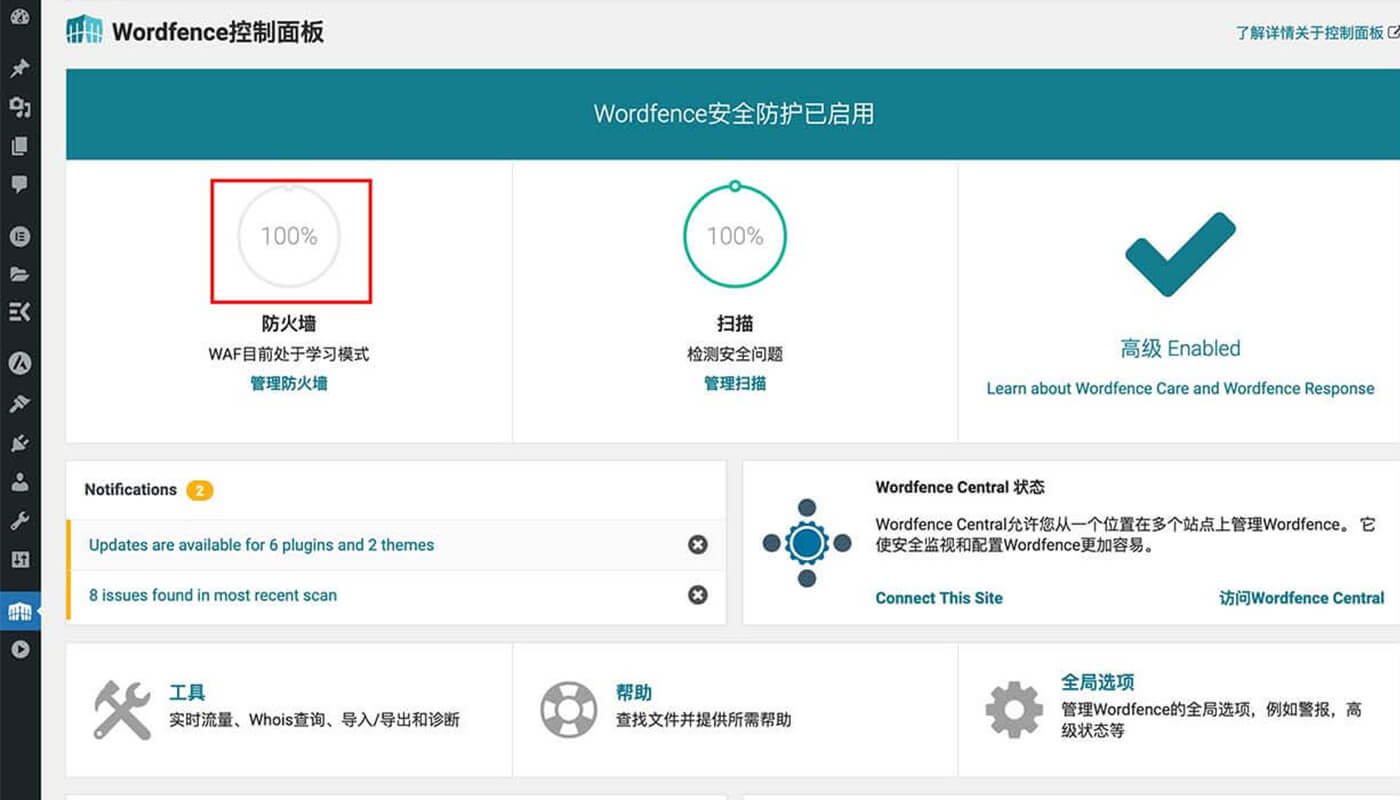Open 了解详情关于控制面板 link
The height and width of the screenshot is (800, 1400).
click(1310, 33)
